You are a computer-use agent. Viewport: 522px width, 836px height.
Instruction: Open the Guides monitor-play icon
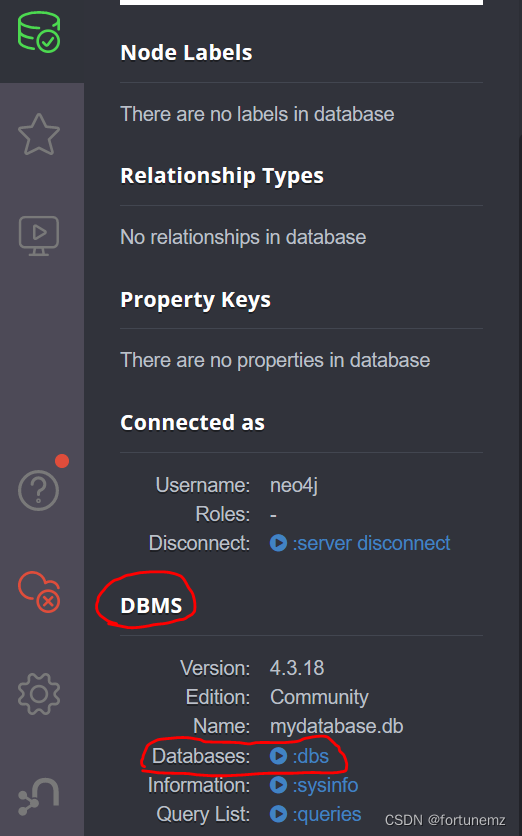39,236
